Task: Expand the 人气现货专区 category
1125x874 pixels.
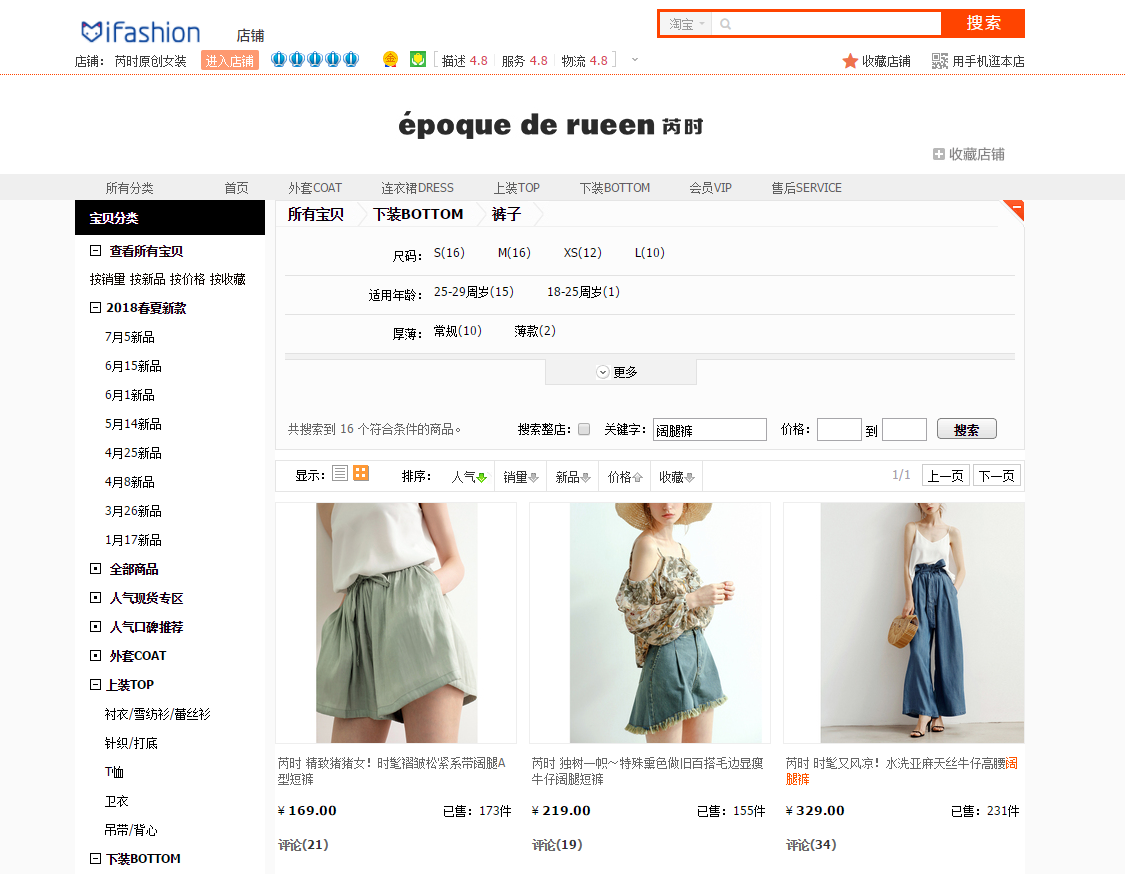Action: (x=95, y=597)
